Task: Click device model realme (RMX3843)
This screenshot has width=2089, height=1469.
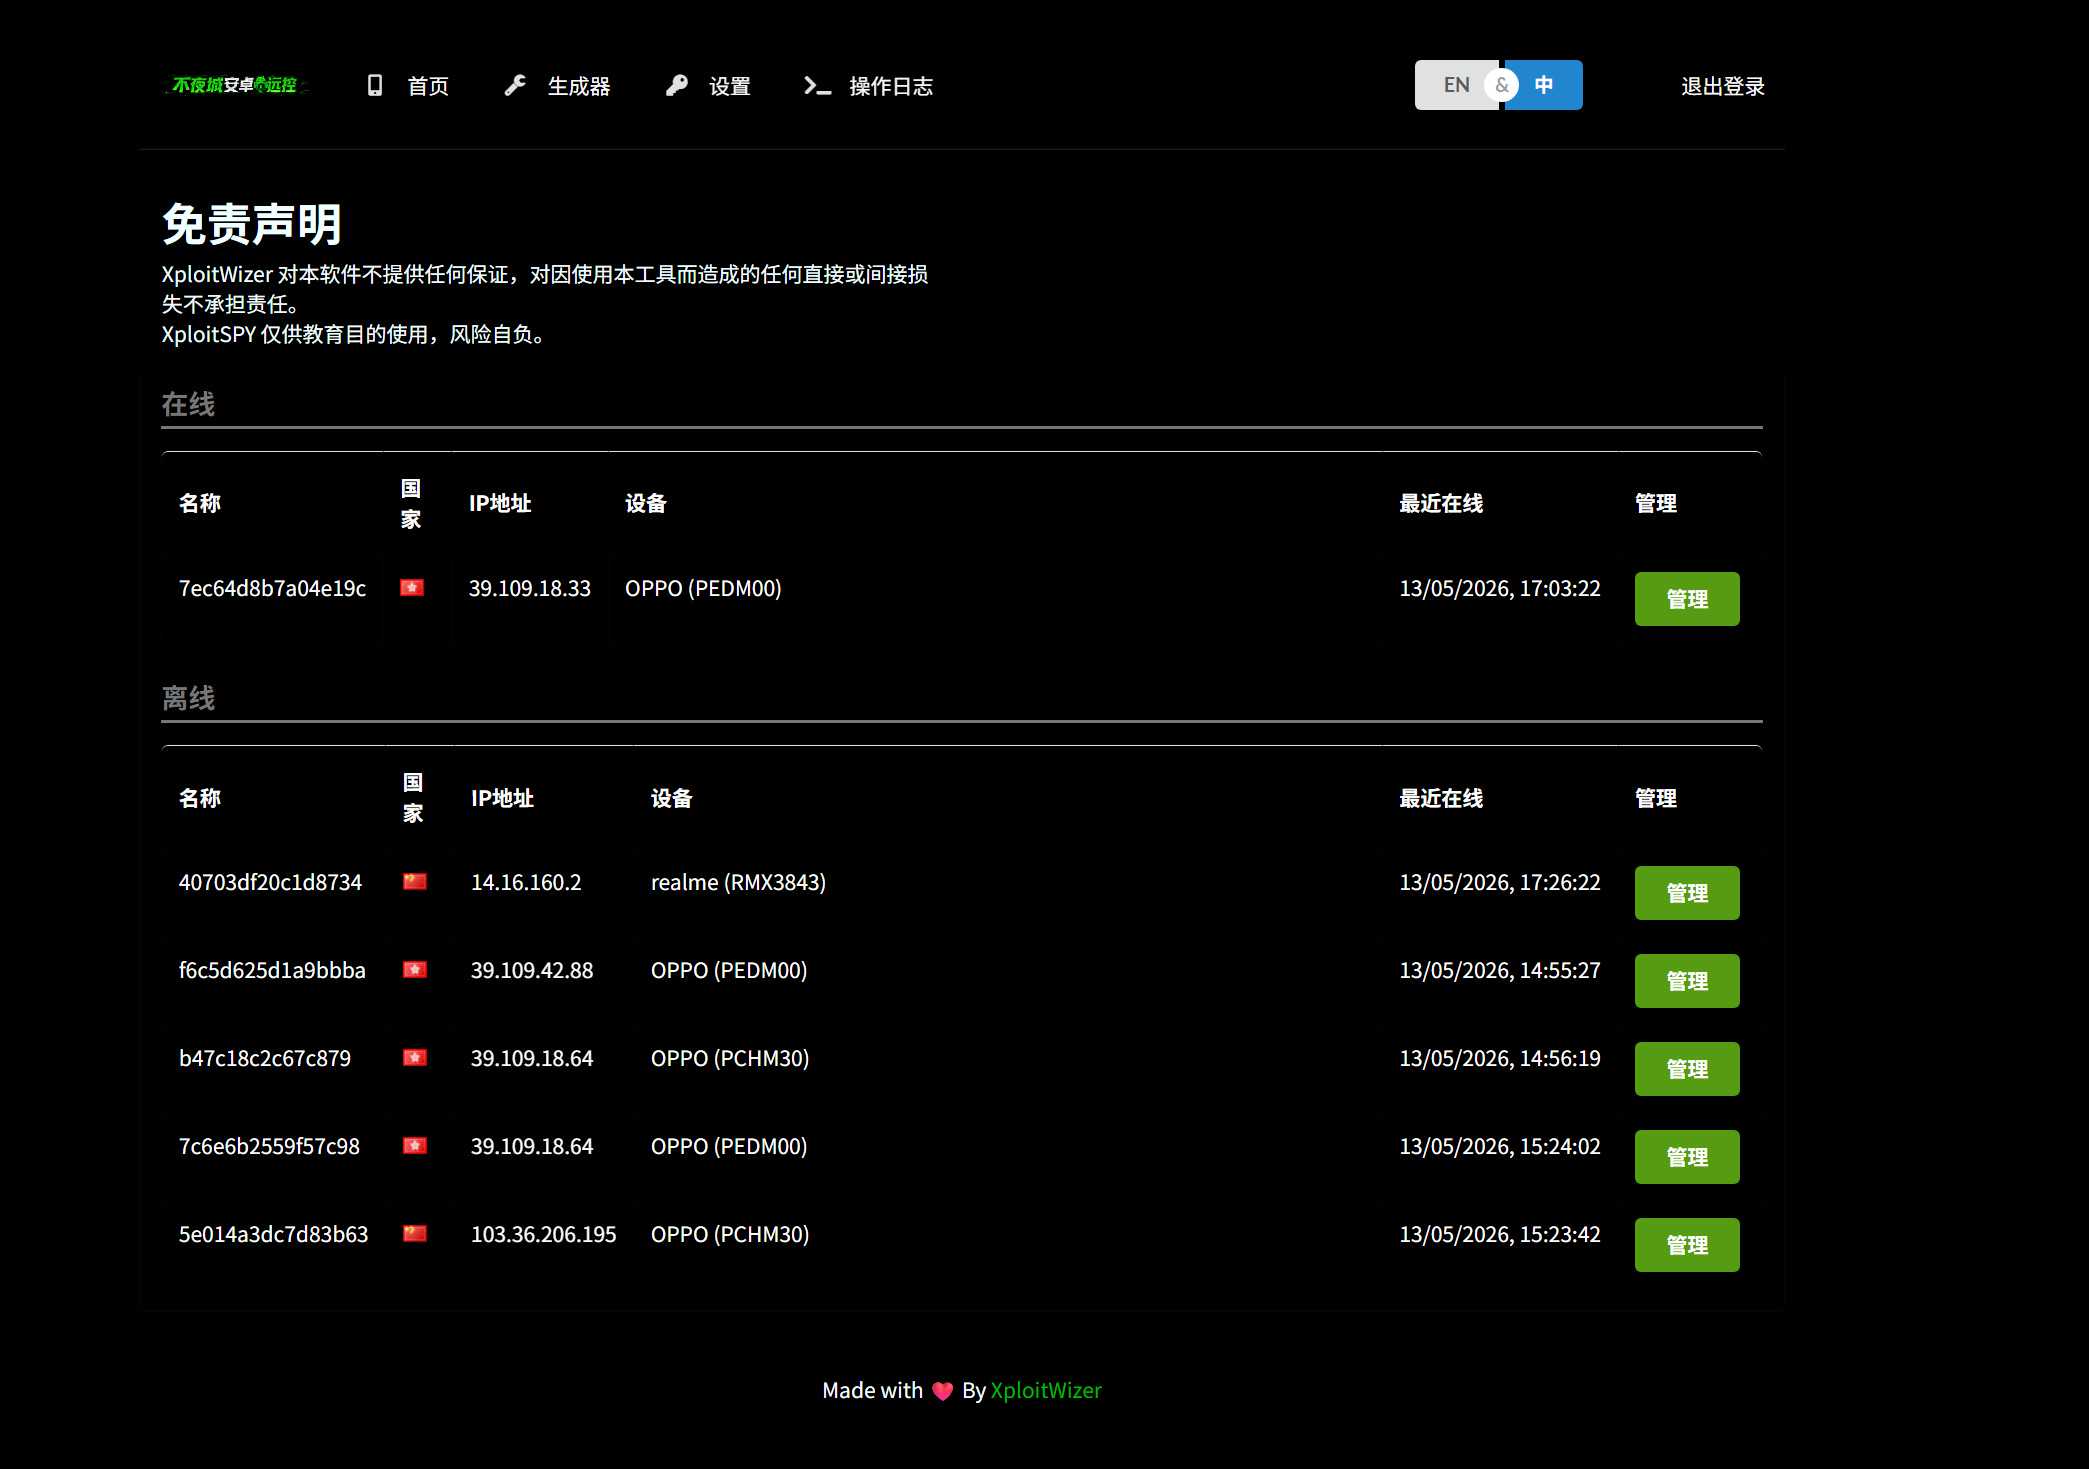Action: point(738,882)
